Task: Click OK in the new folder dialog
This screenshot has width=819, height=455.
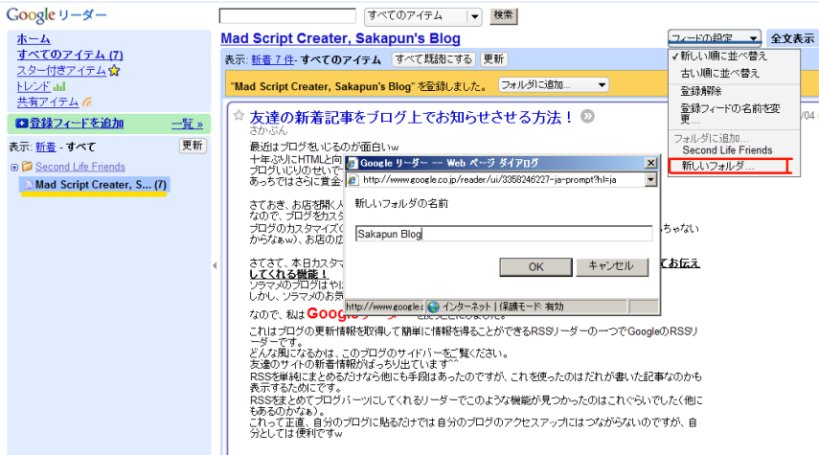Action: (x=536, y=267)
